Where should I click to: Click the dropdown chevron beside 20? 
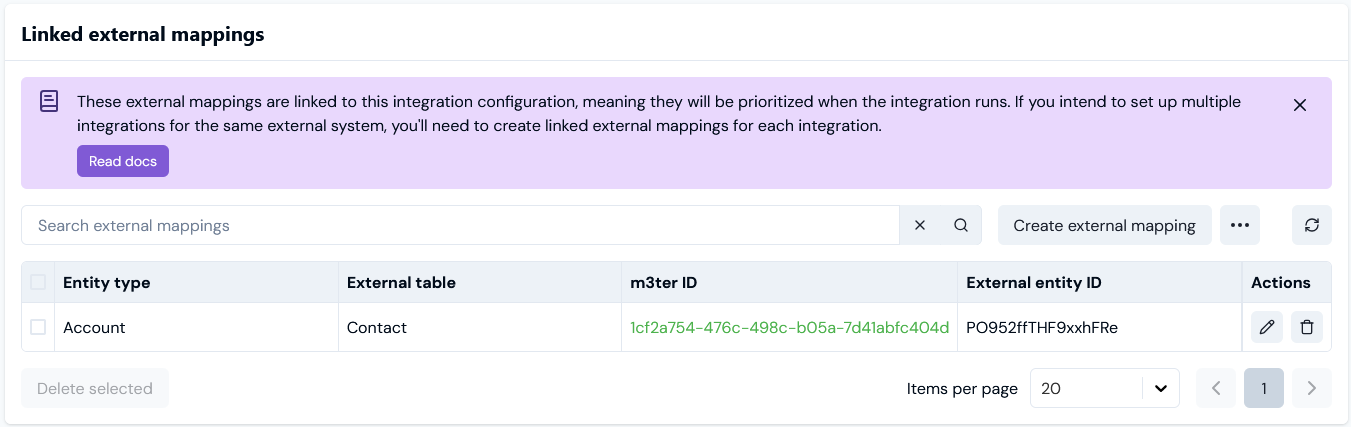1161,388
